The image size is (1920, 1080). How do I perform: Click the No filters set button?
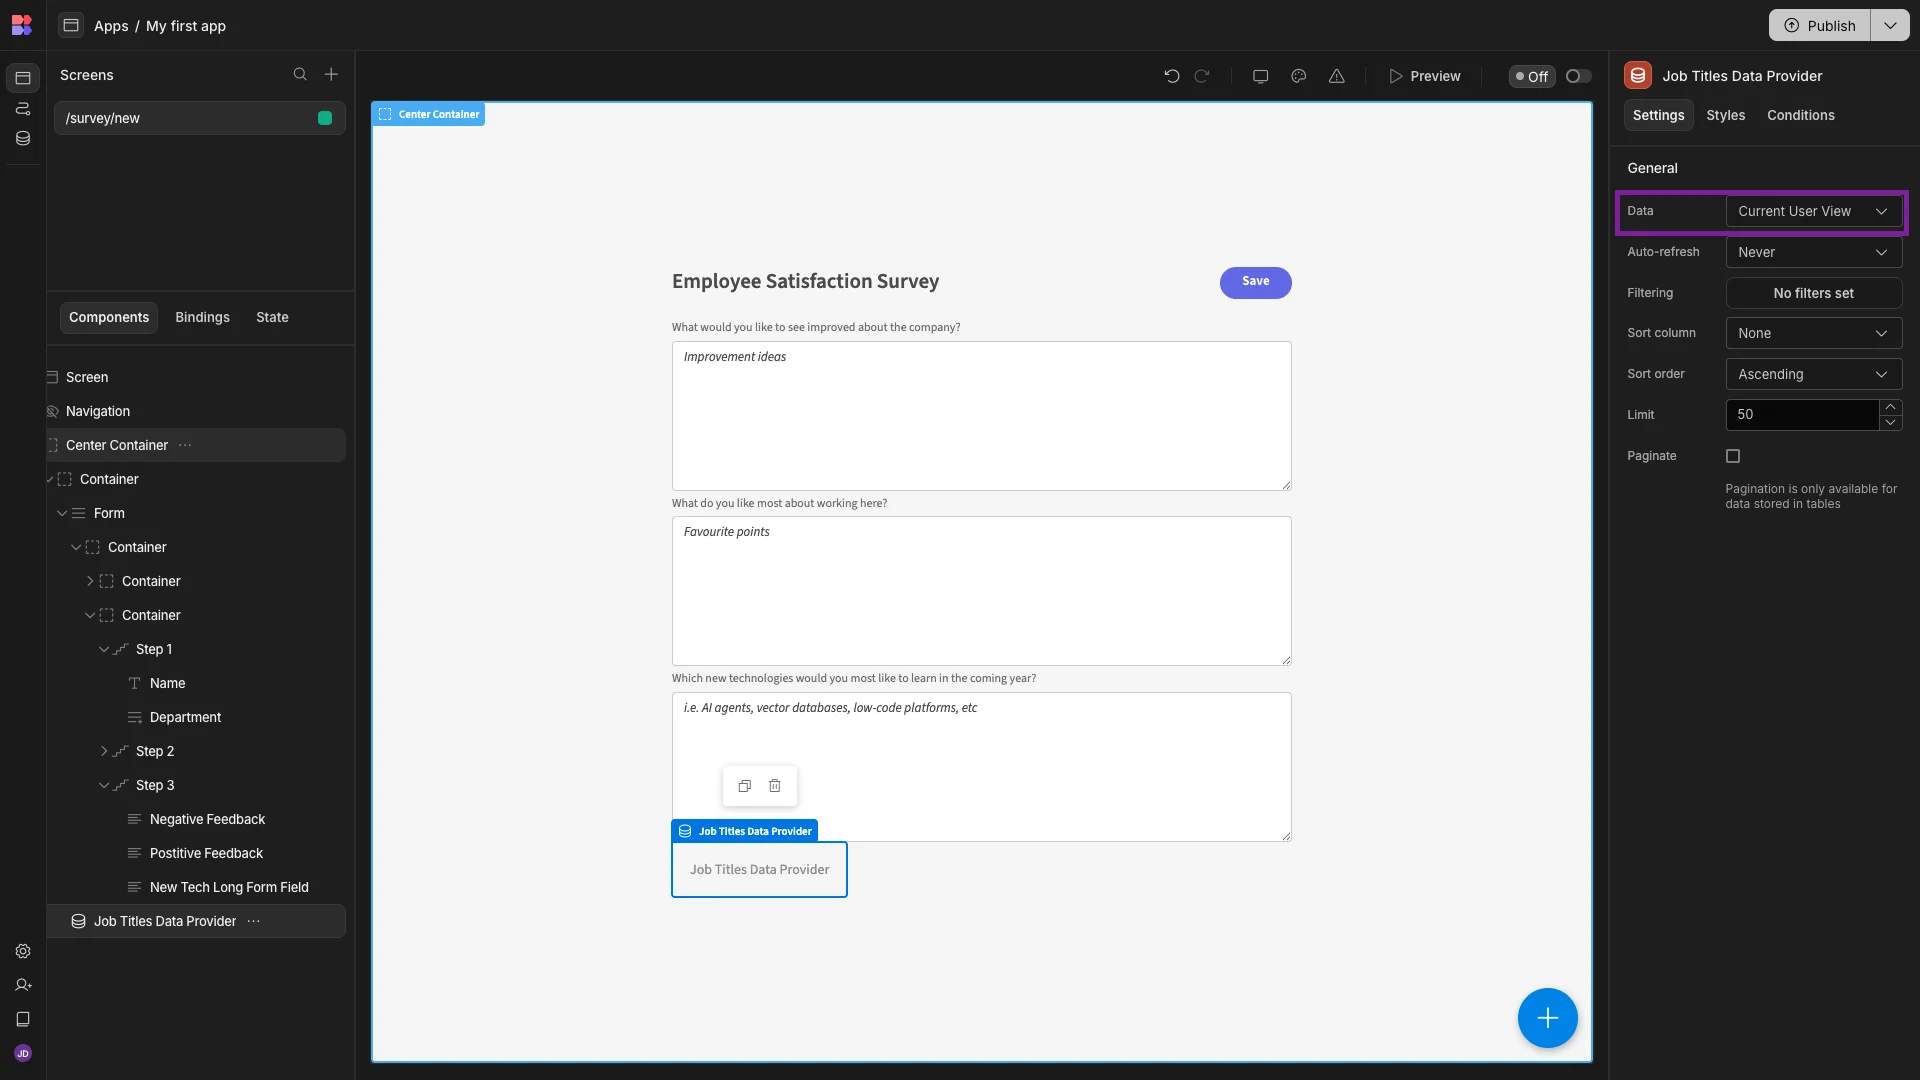click(1813, 293)
